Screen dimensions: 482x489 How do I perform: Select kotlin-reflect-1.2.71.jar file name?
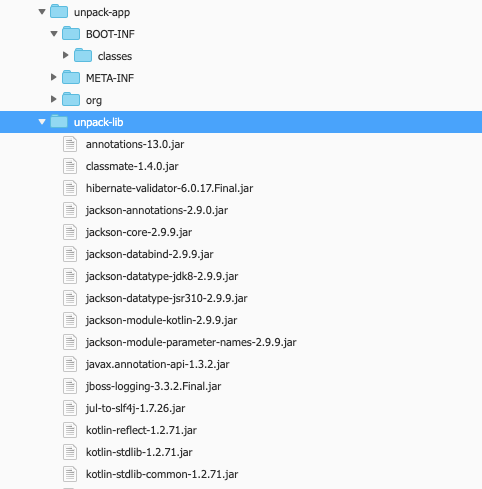click(141, 430)
